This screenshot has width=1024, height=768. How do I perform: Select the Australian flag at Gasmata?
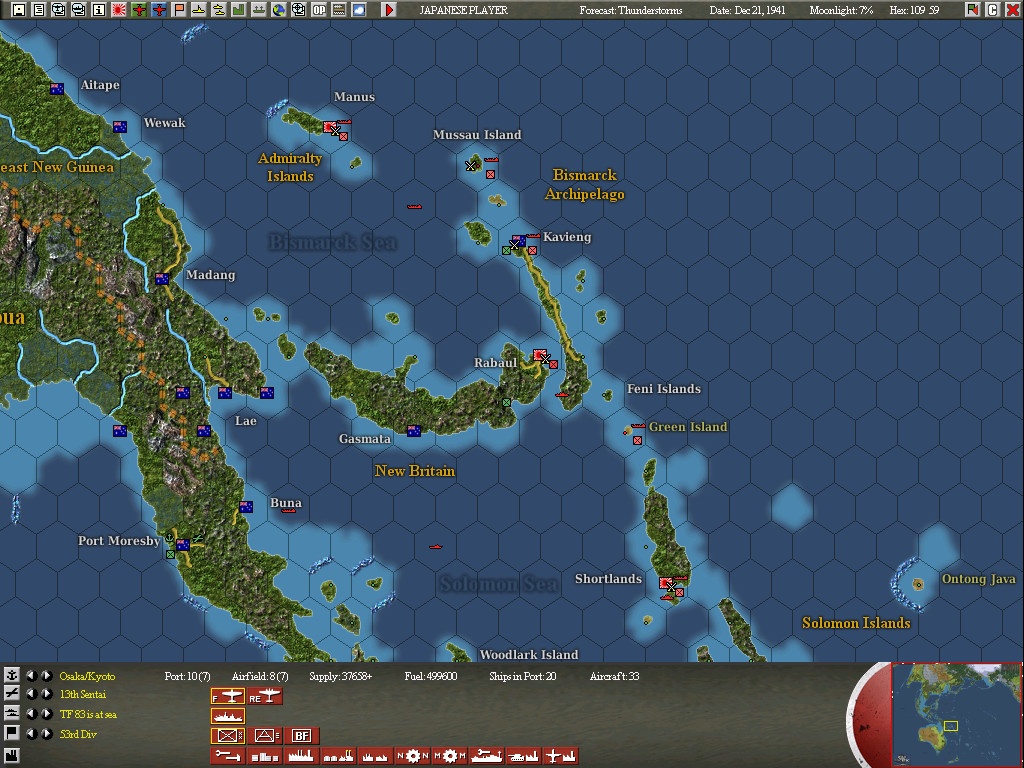click(413, 431)
